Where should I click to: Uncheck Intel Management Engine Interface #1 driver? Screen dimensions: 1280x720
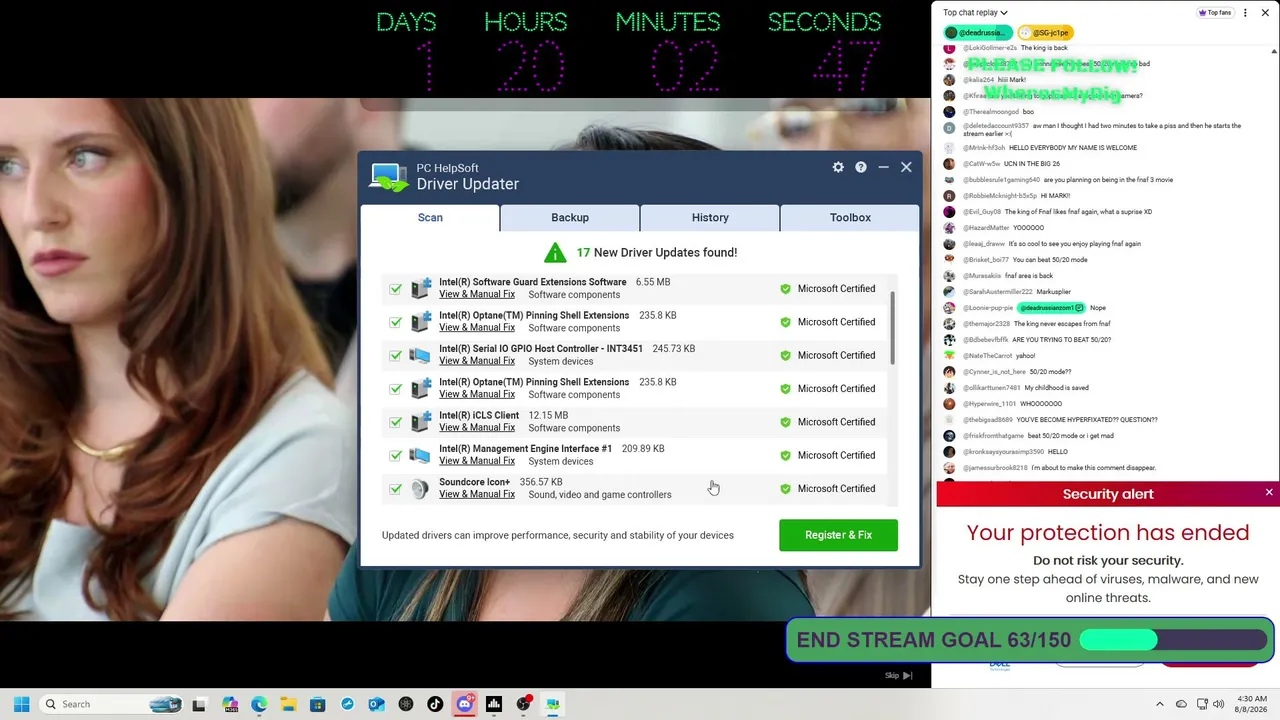396,456
